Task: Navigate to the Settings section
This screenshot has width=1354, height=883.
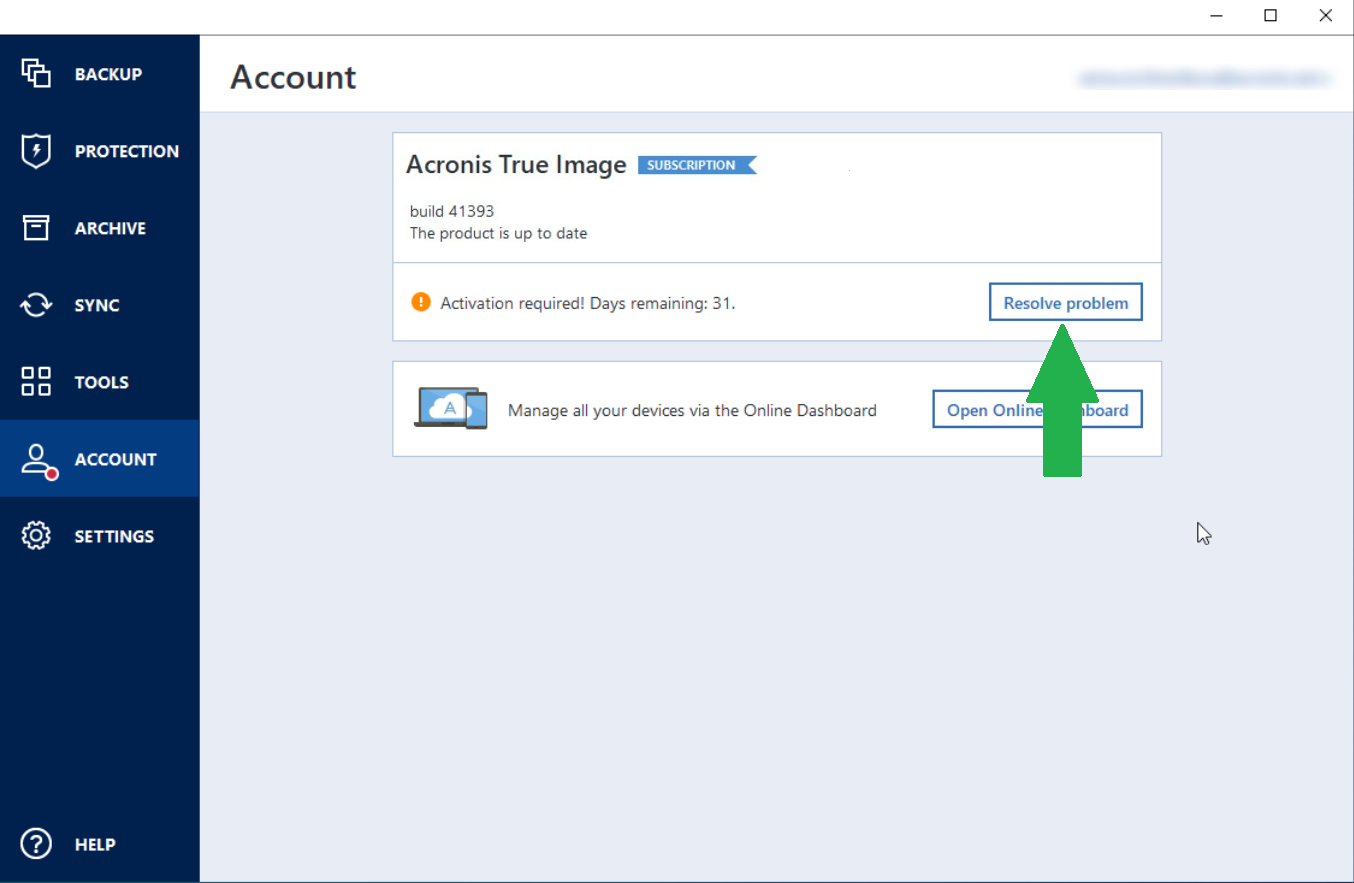Action: (114, 535)
